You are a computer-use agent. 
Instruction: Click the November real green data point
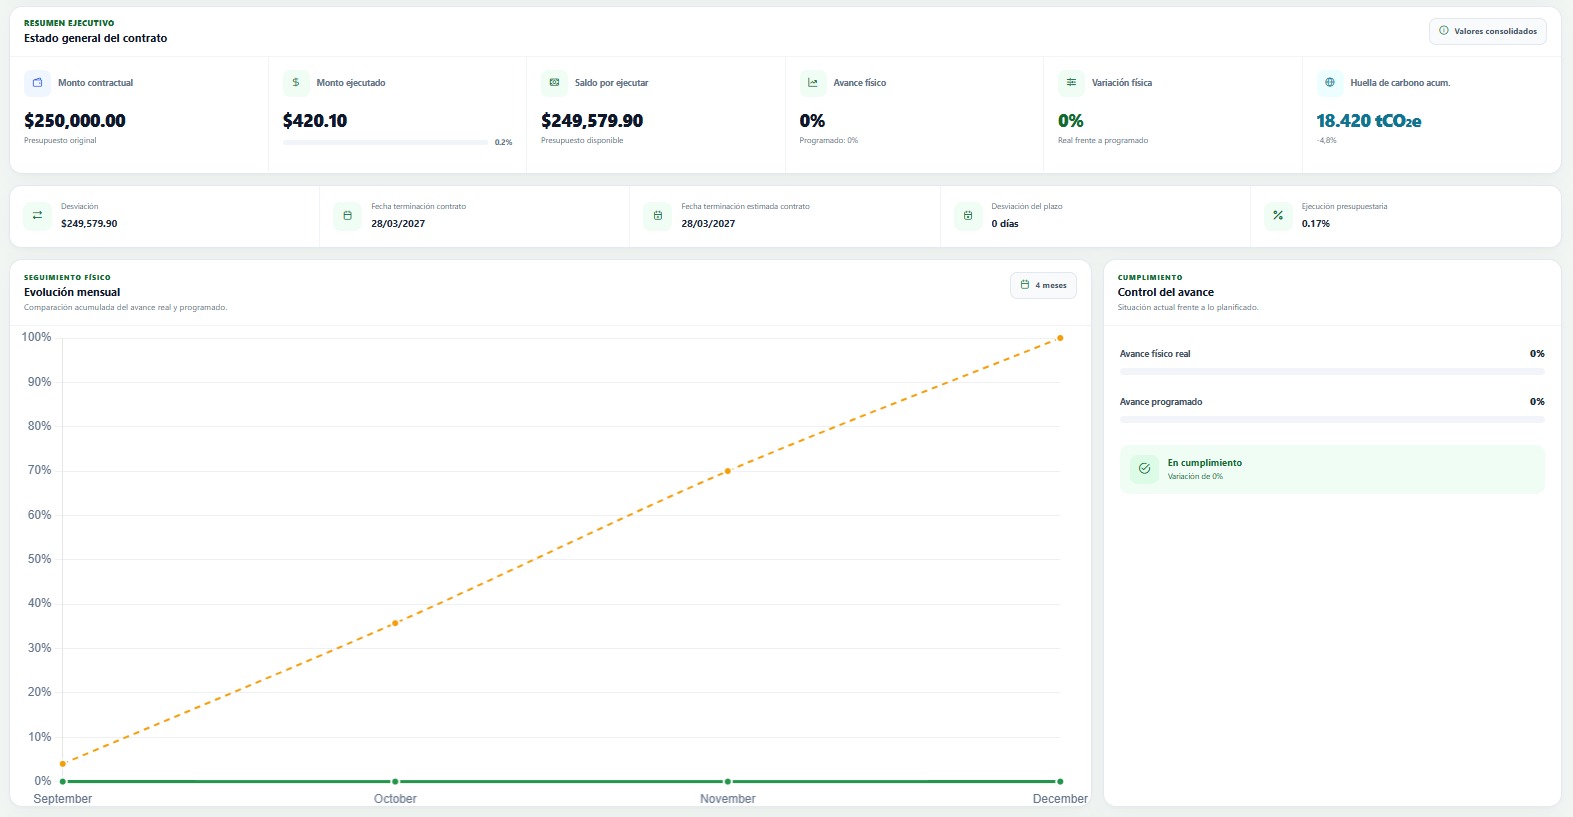click(x=728, y=781)
